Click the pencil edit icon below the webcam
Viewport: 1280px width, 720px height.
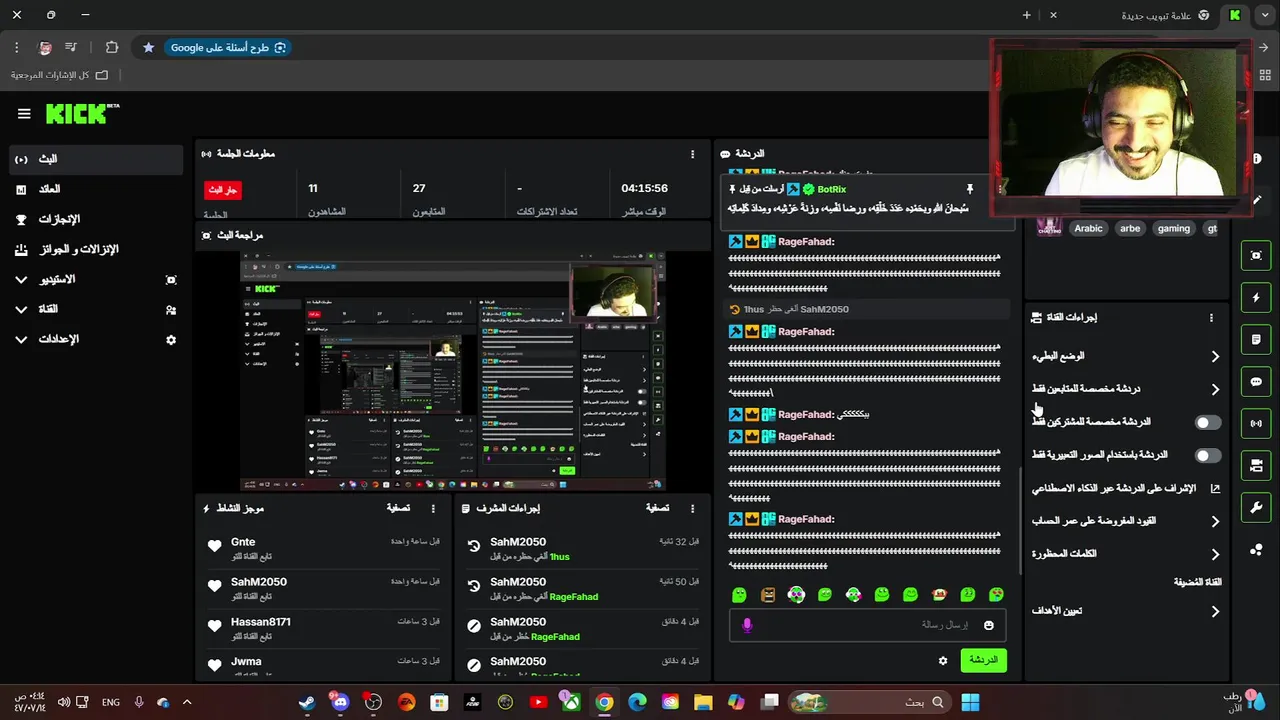(x=1257, y=200)
